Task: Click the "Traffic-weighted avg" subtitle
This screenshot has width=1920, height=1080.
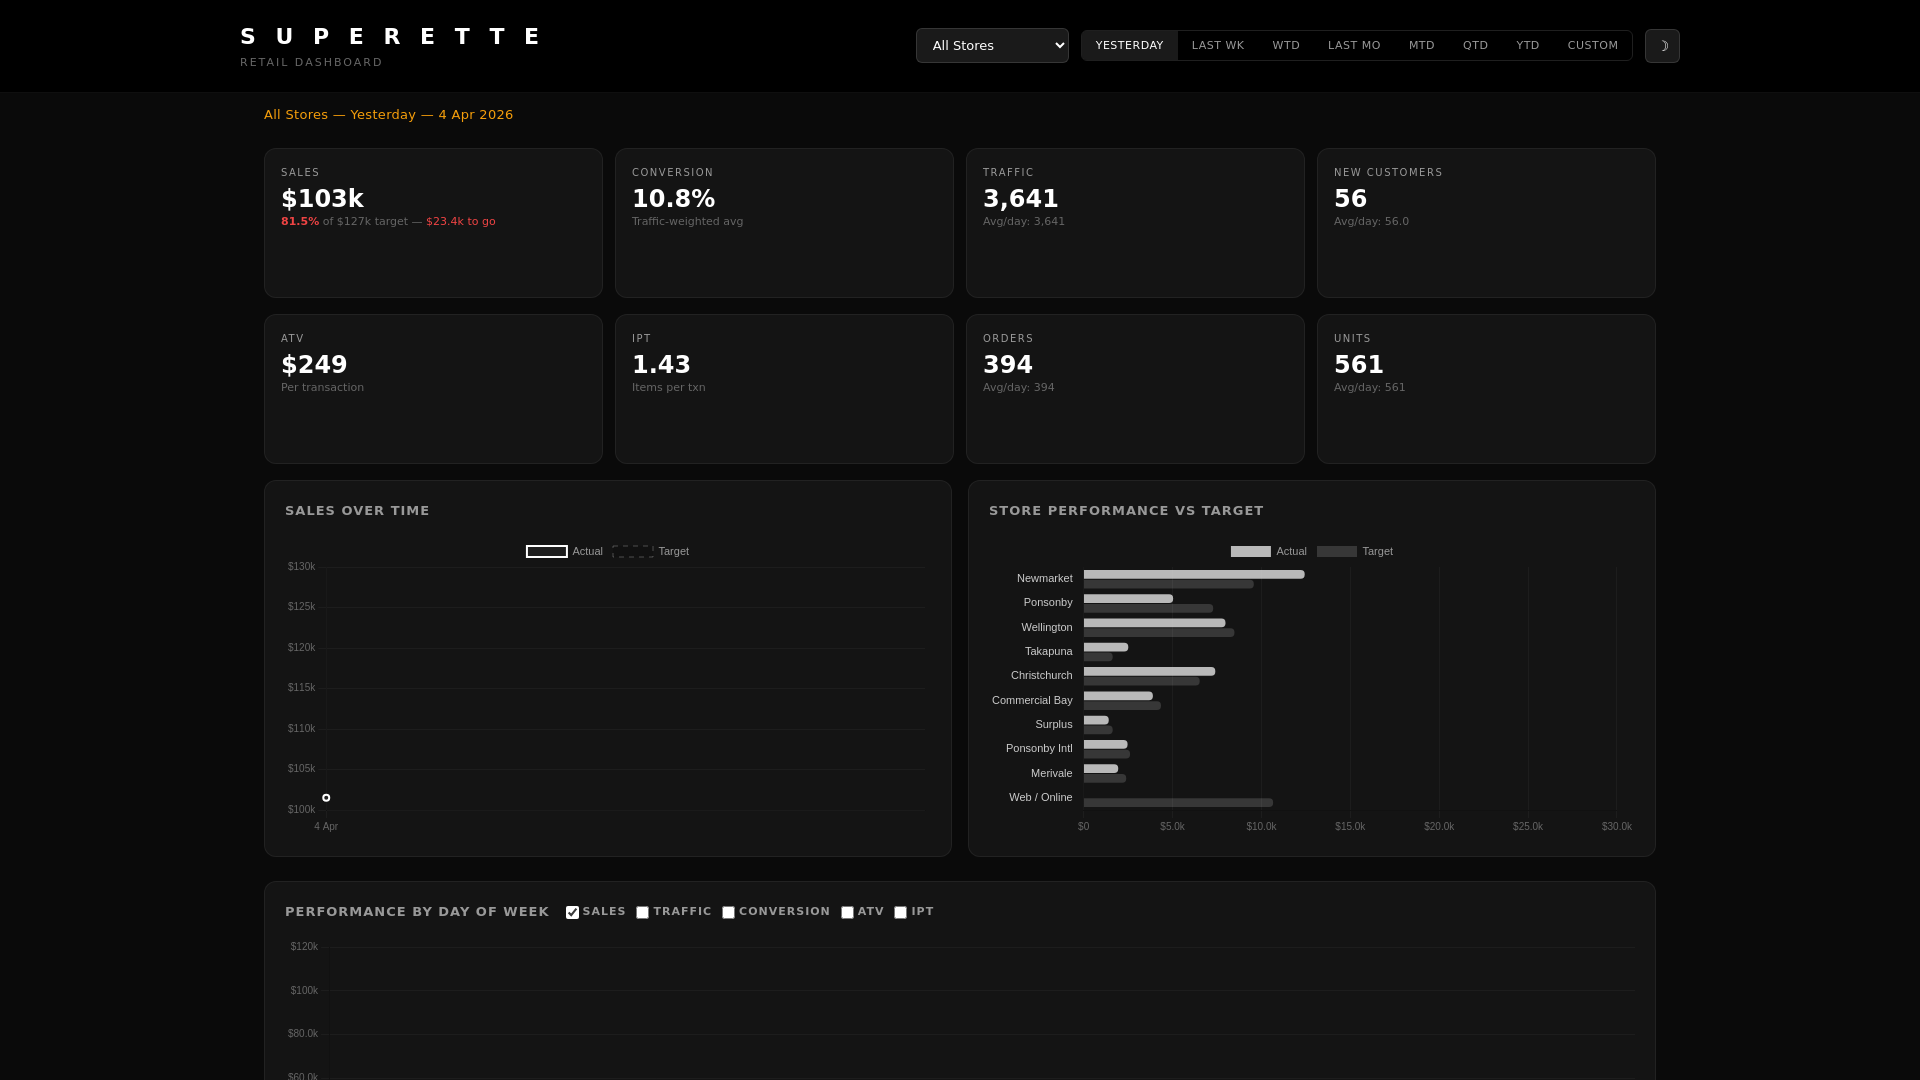Action: (688, 222)
